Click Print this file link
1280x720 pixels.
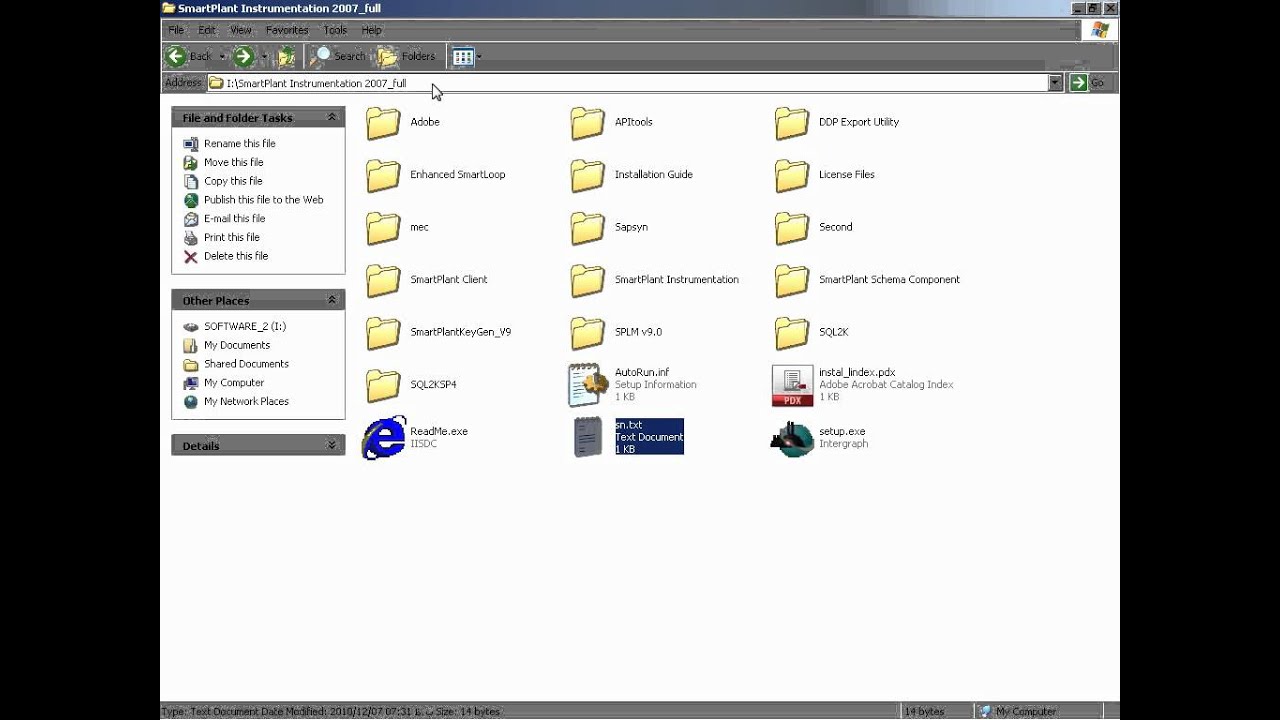[231, 237]
